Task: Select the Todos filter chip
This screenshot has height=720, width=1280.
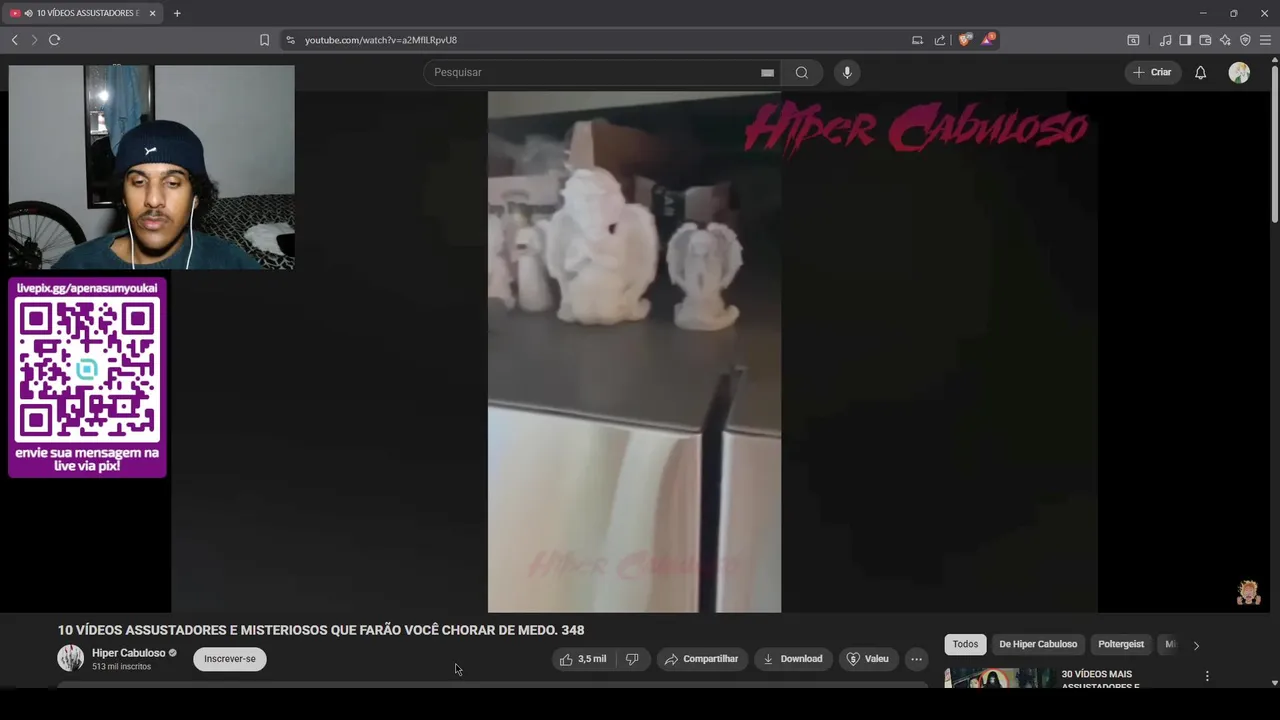Action: (x=965, y=645)
